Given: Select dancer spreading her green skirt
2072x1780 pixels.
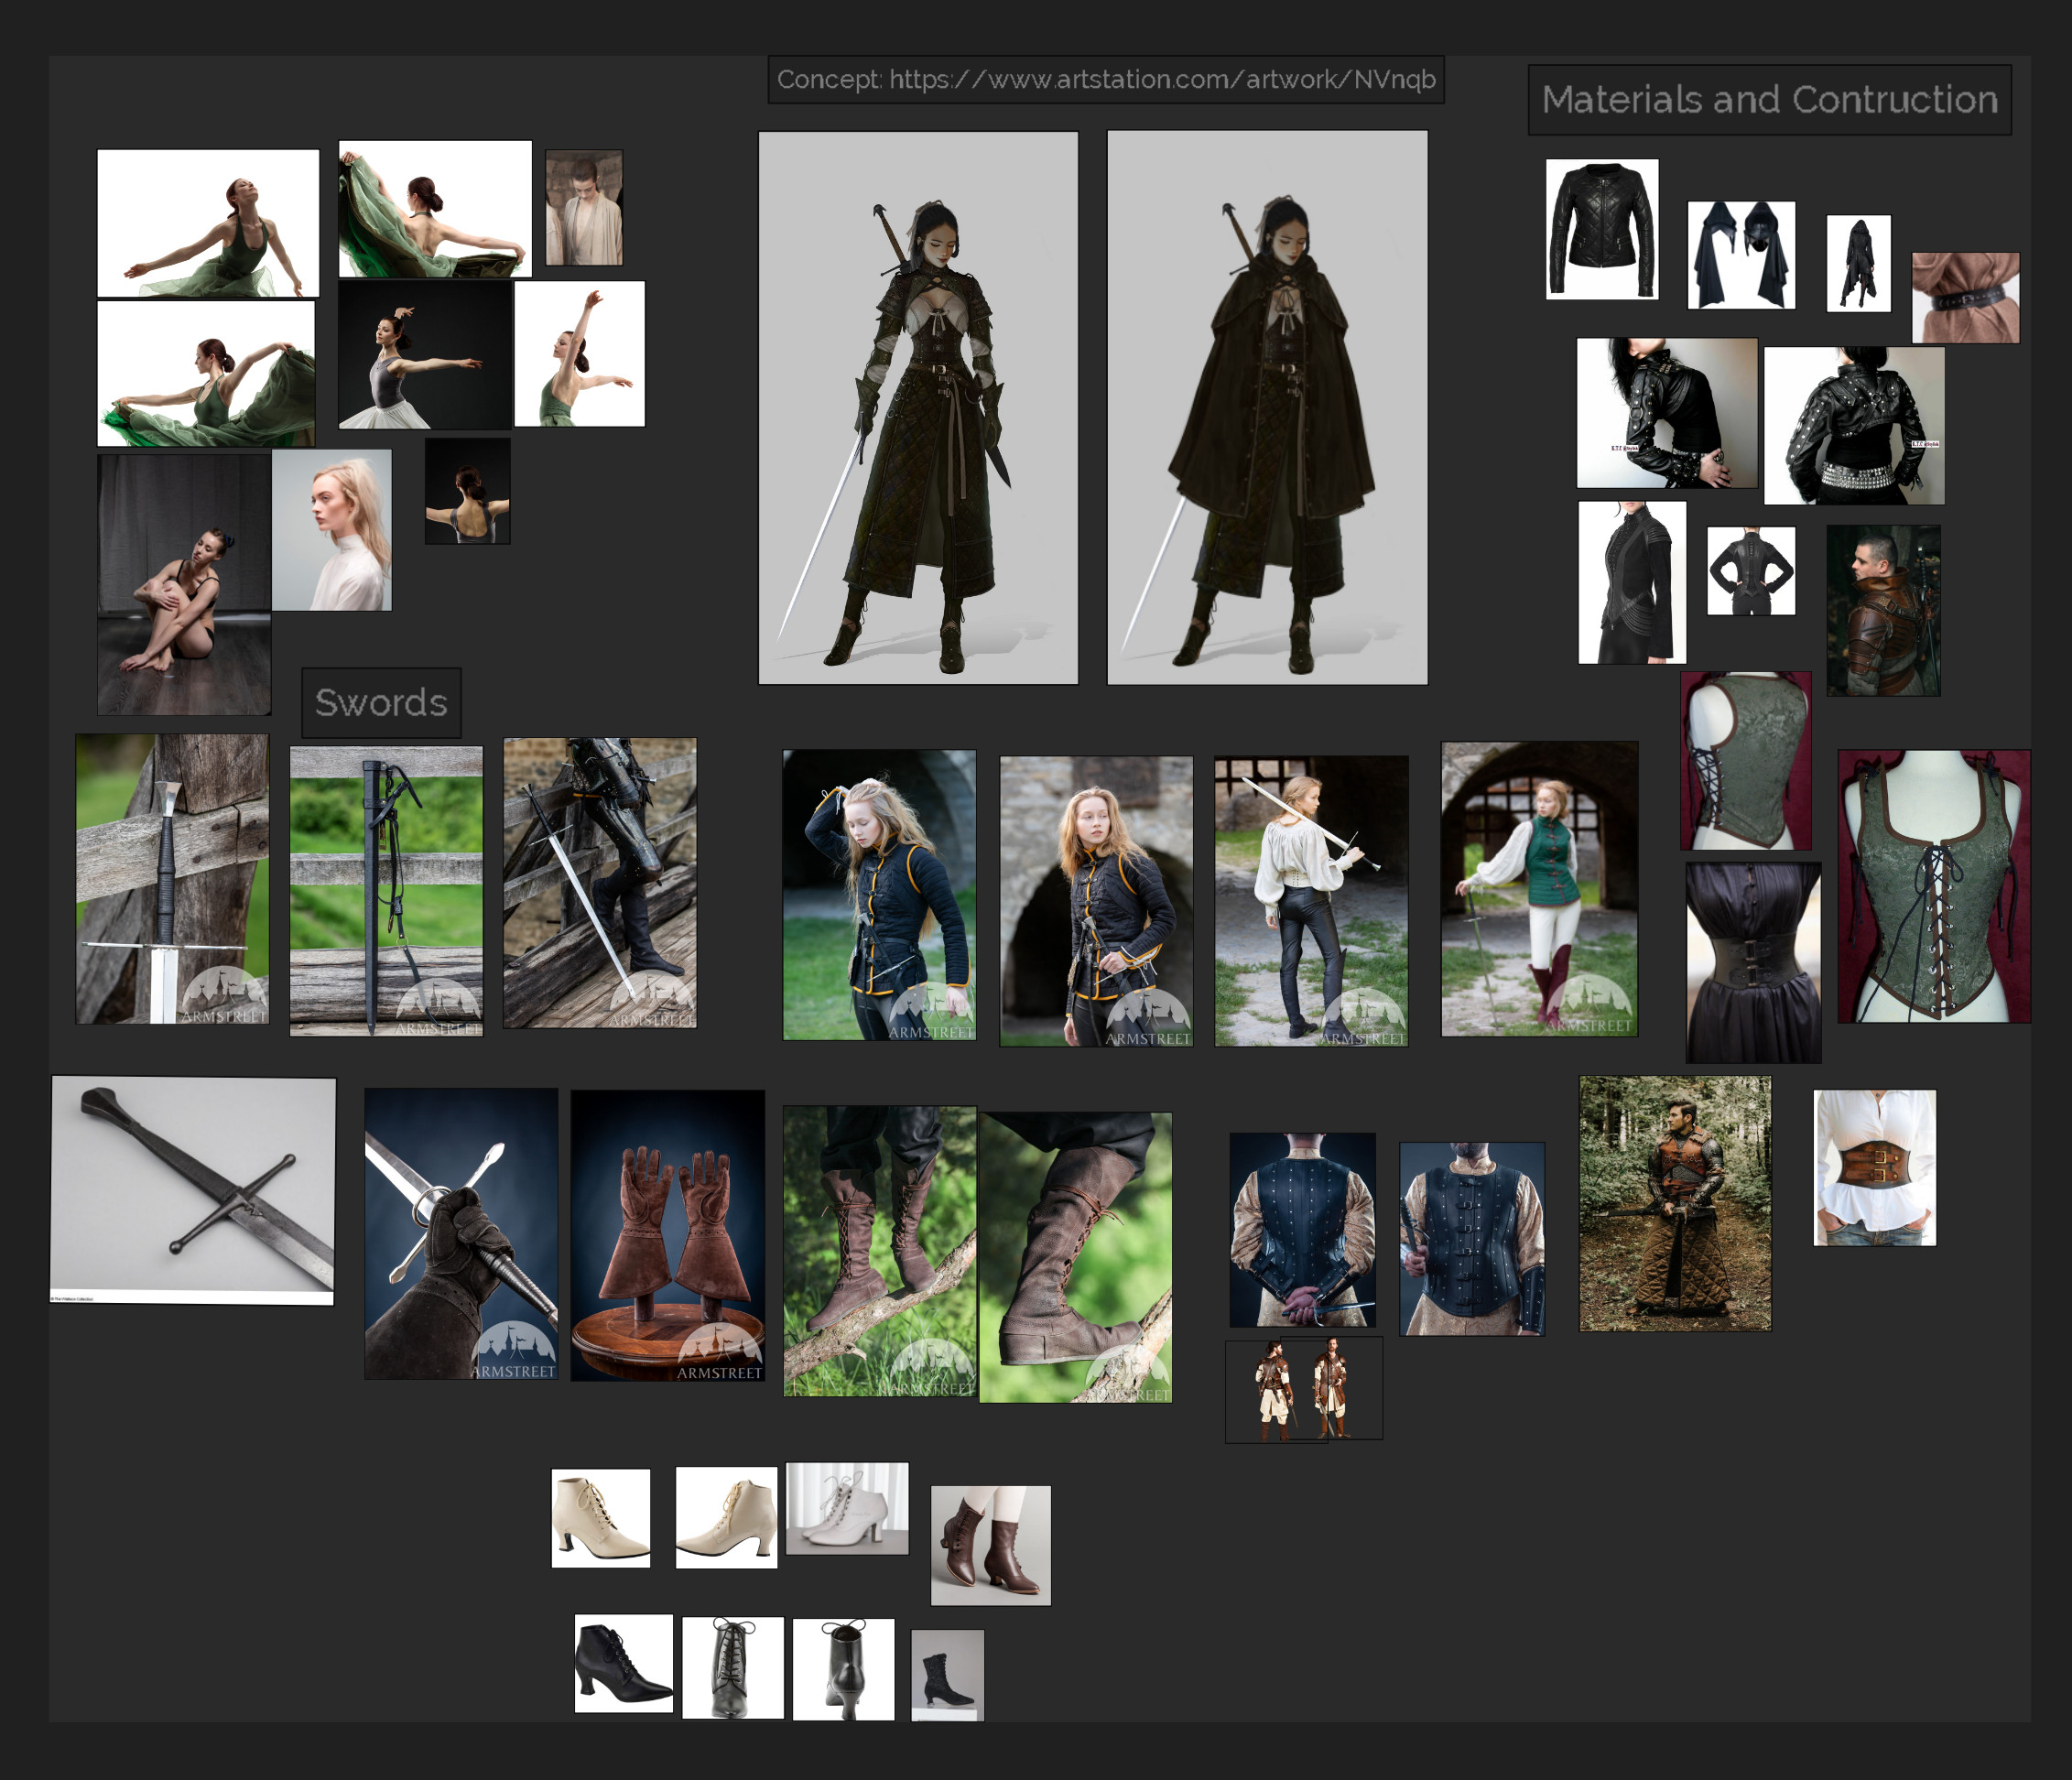Looking at the screenshot, I should (206, 374).
